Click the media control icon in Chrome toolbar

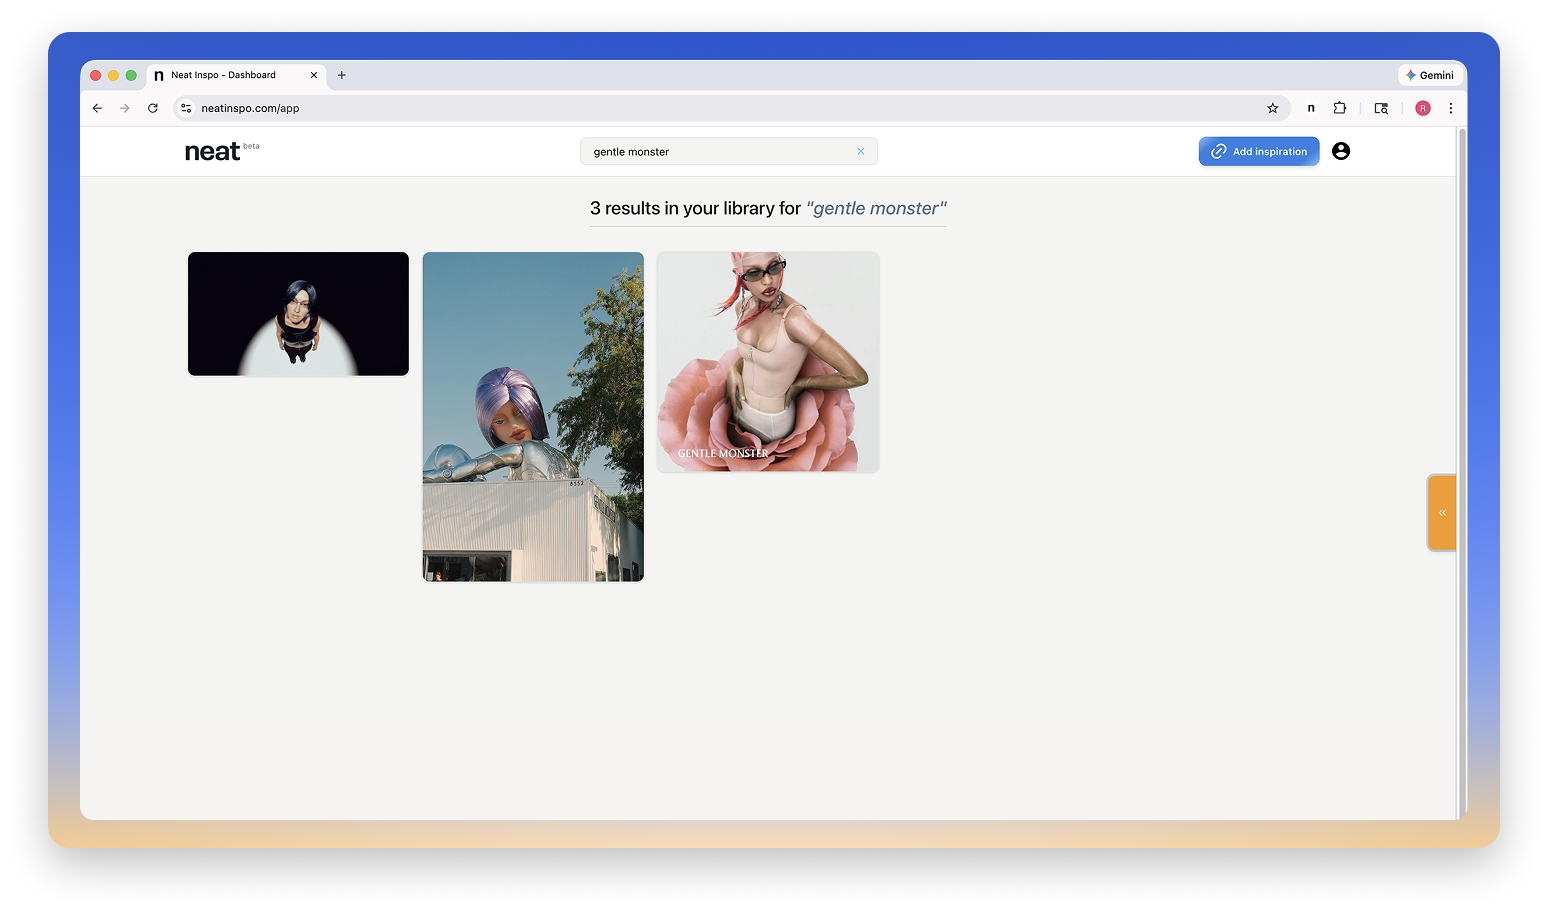(1381, 108)
